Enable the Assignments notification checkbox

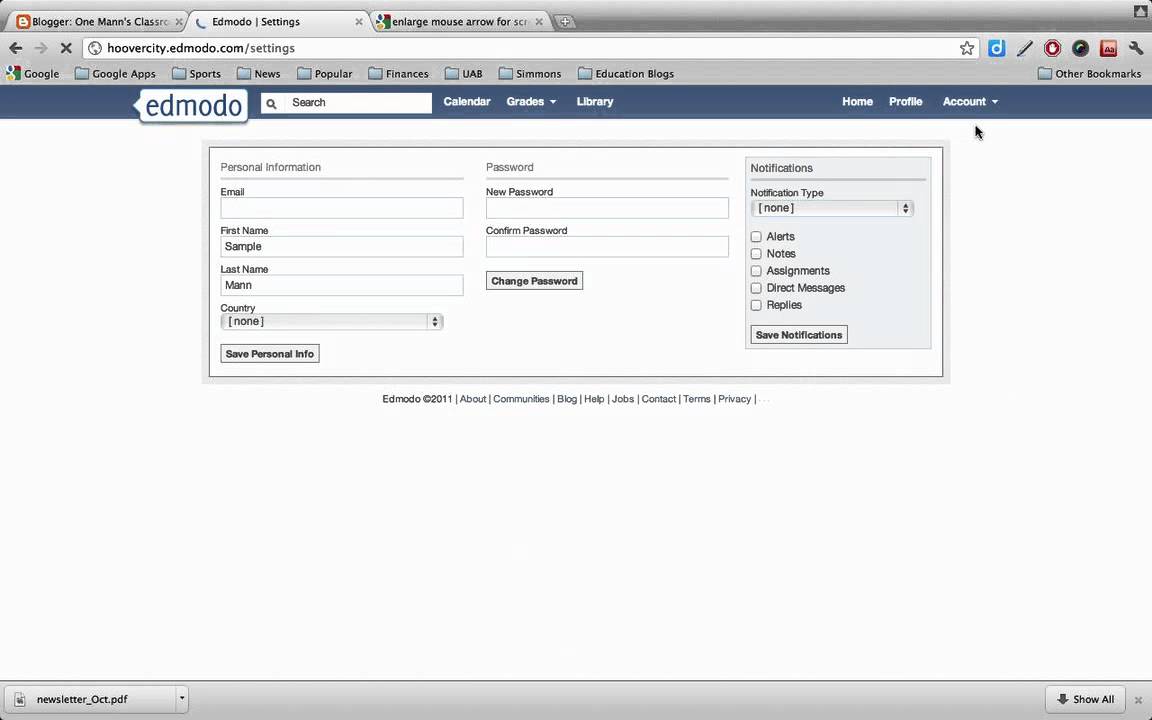(756, 271)
